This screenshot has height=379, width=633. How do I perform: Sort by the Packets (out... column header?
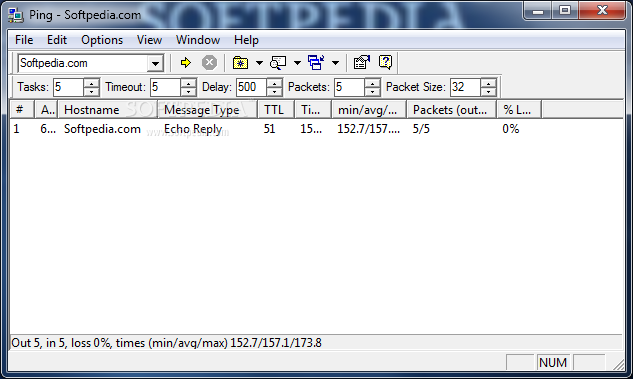[x=452, y=110]
